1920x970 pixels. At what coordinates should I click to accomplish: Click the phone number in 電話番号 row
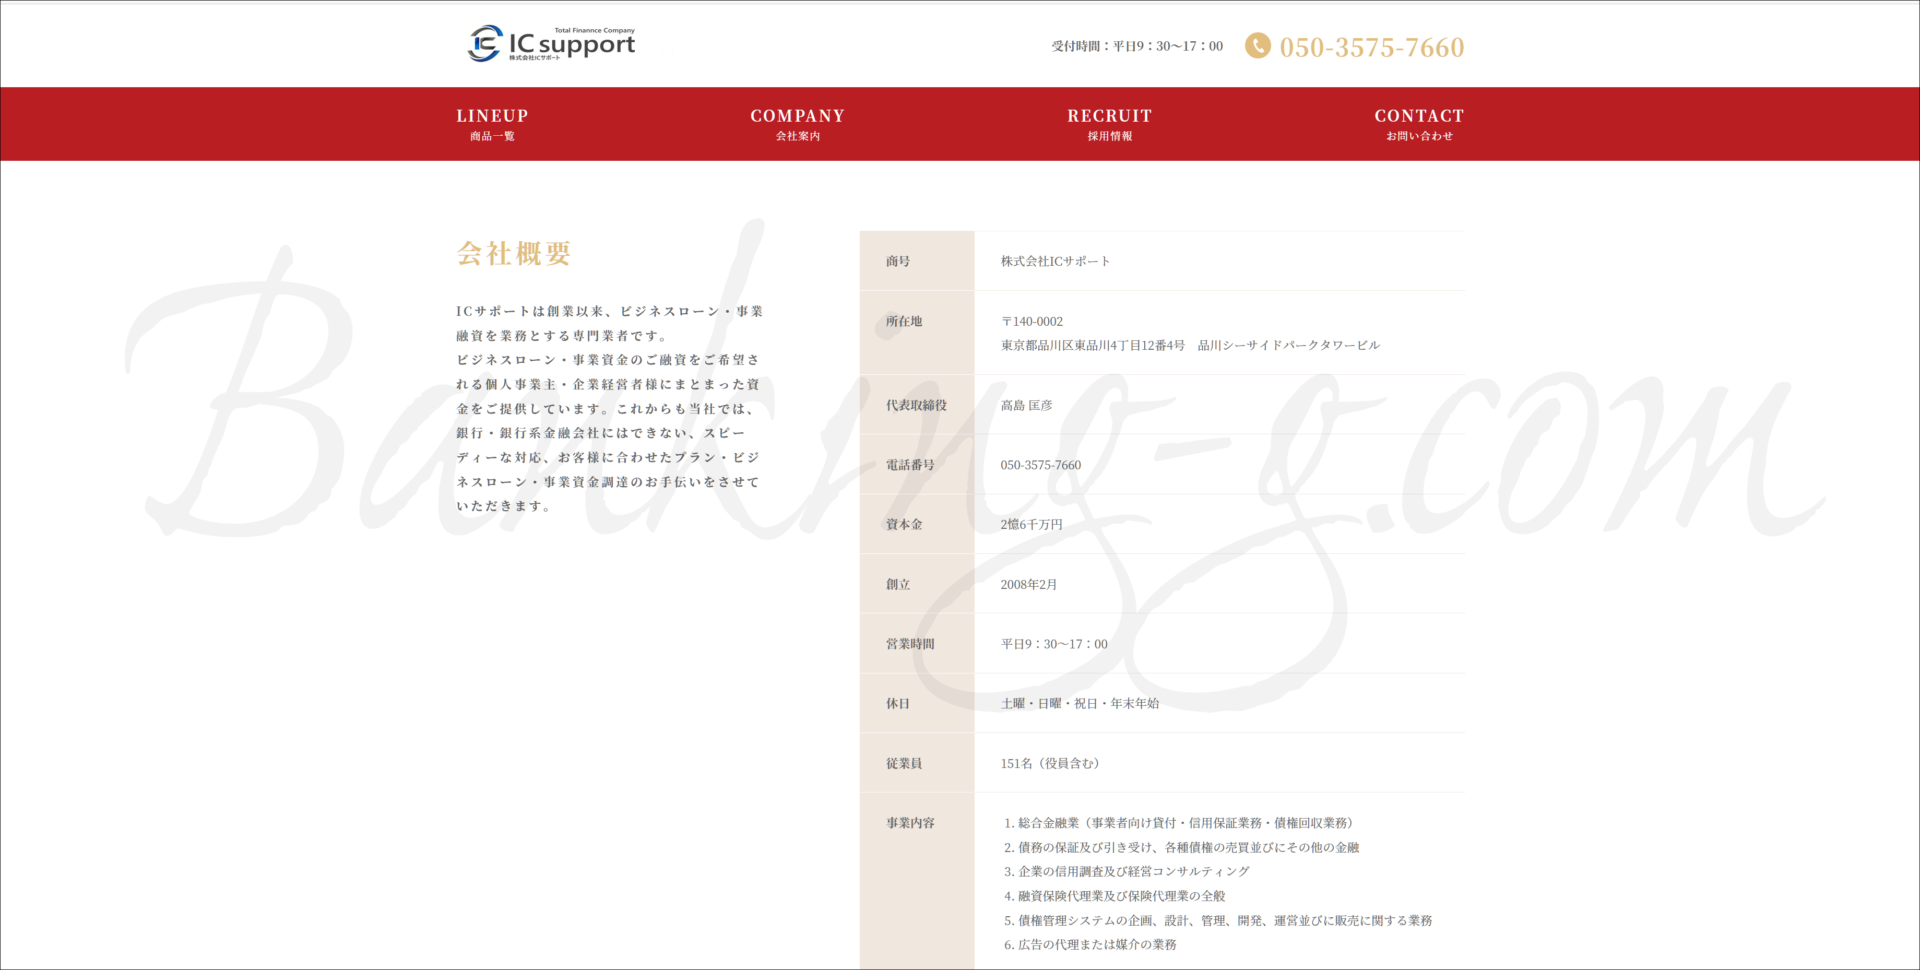1040,466
